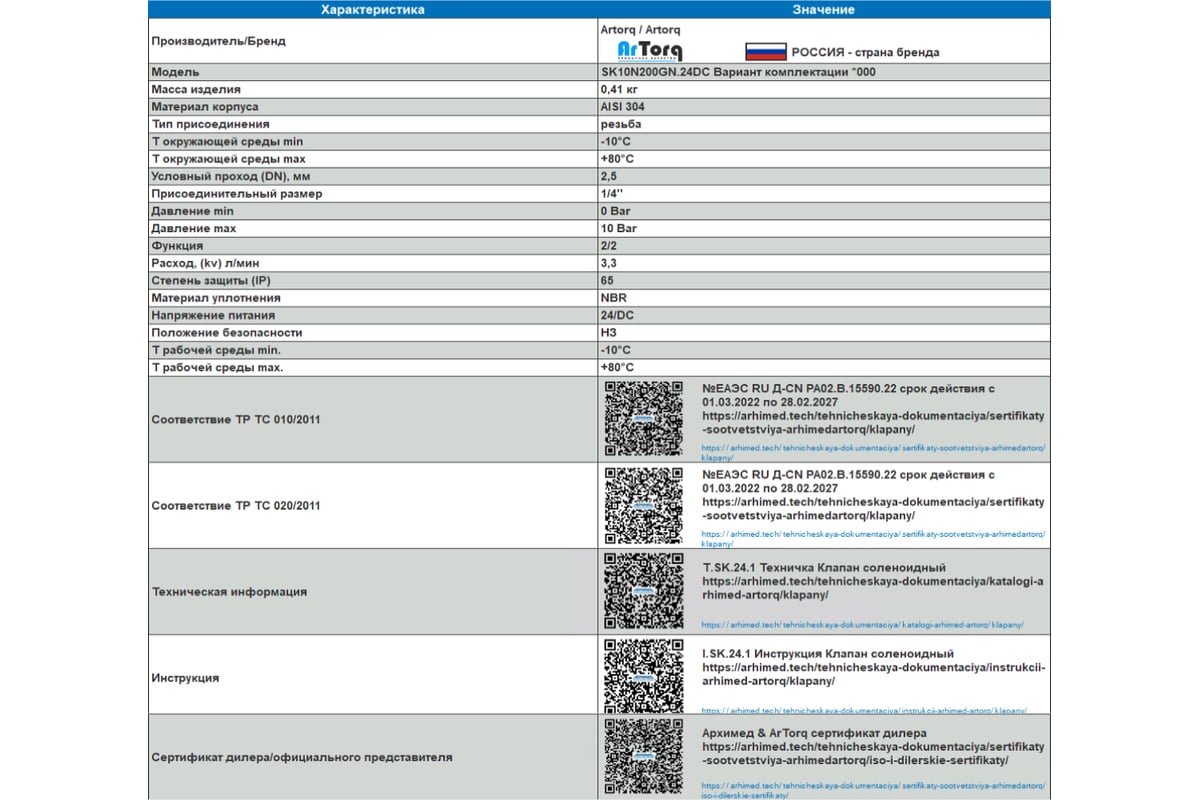
Task: Select the "10 Bar" value
Action: (619, 228)
